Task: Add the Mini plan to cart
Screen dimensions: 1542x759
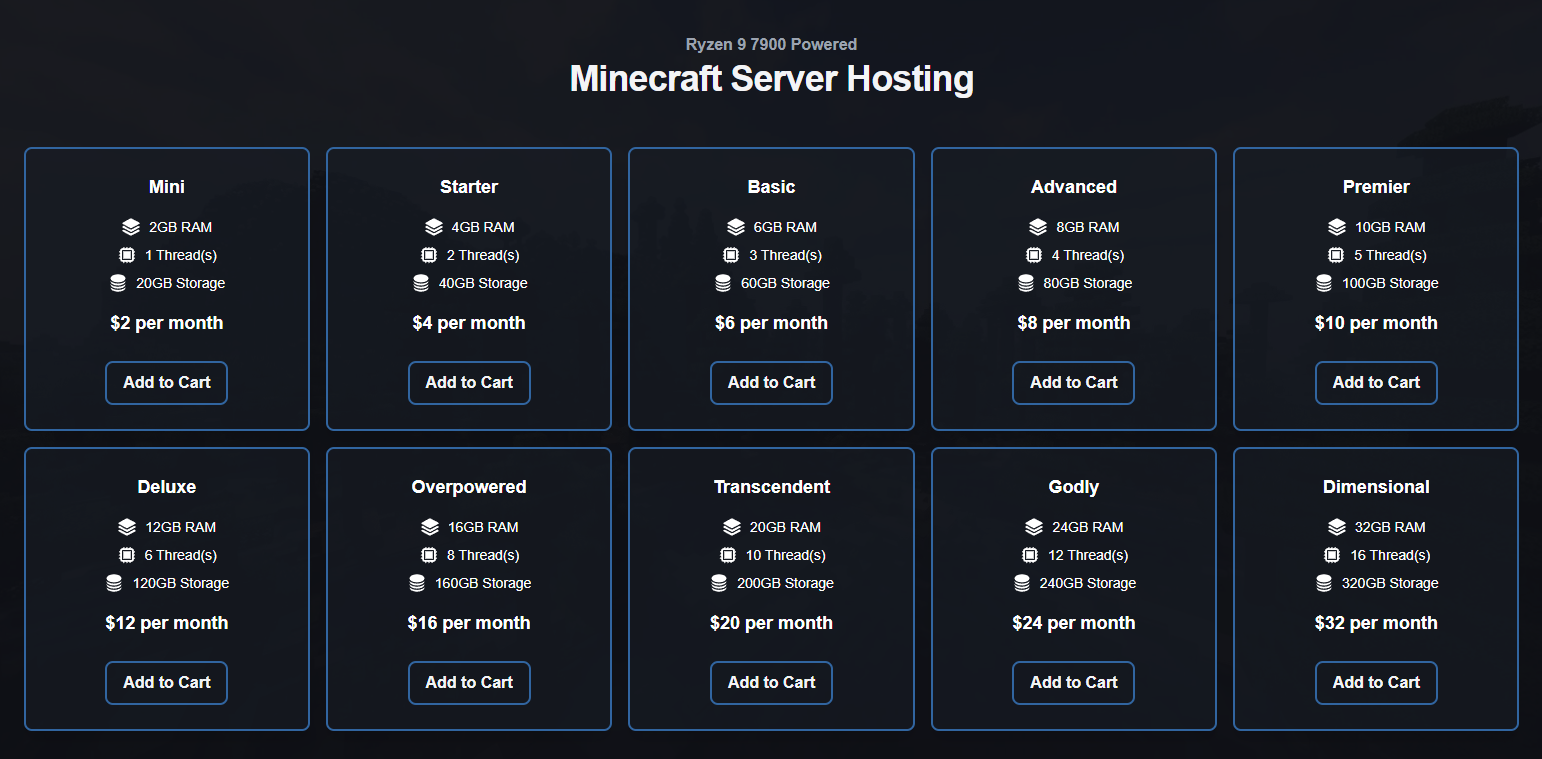Action: tap(167, 383)
